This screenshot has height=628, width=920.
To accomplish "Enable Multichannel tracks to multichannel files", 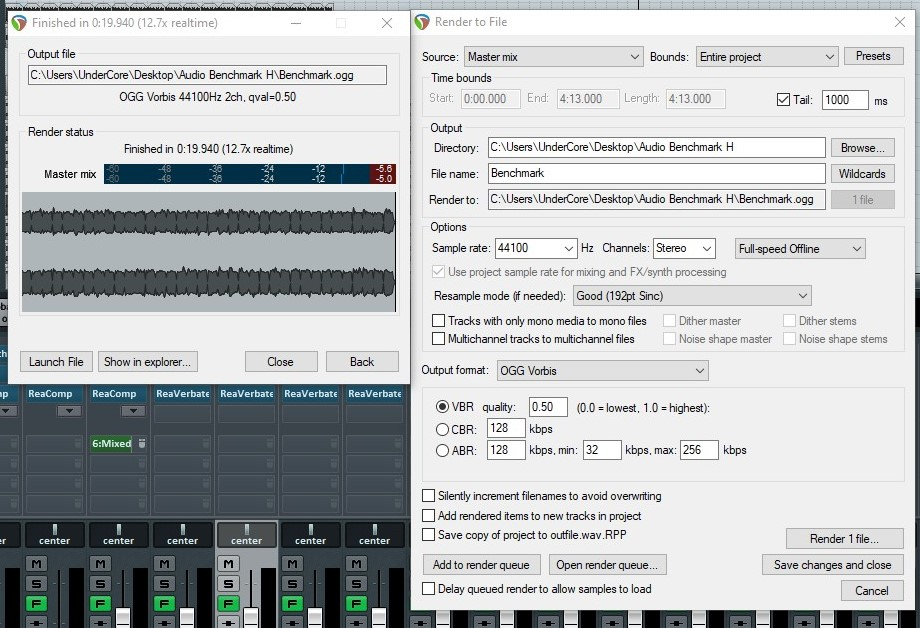I will click(x=438, y=339).
